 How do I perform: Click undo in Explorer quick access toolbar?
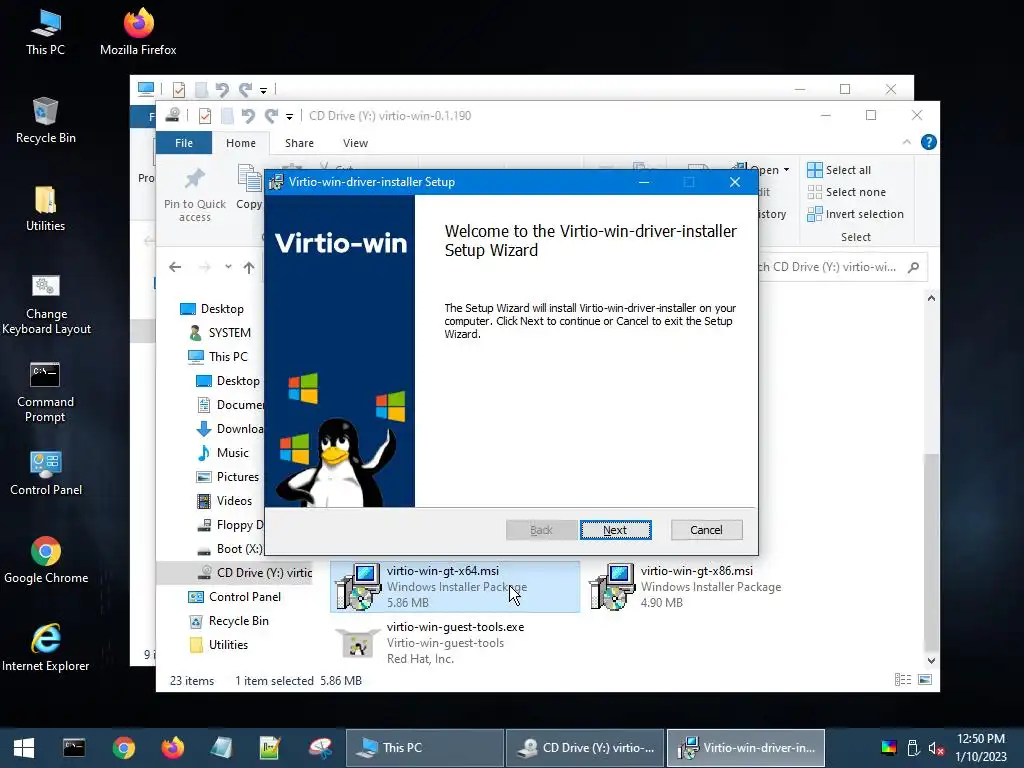[x=248, y=116]
